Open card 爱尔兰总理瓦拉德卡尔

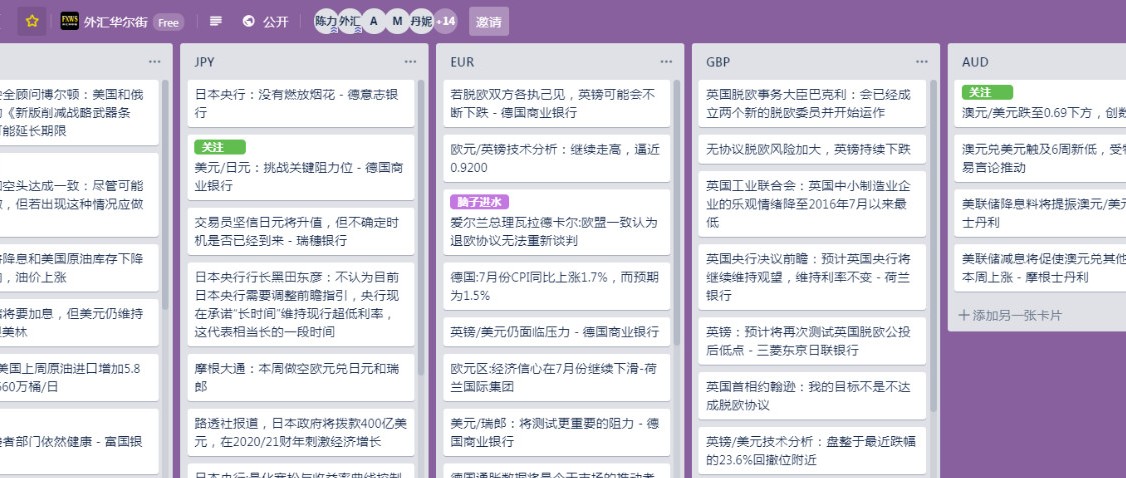tap(557, 222)
